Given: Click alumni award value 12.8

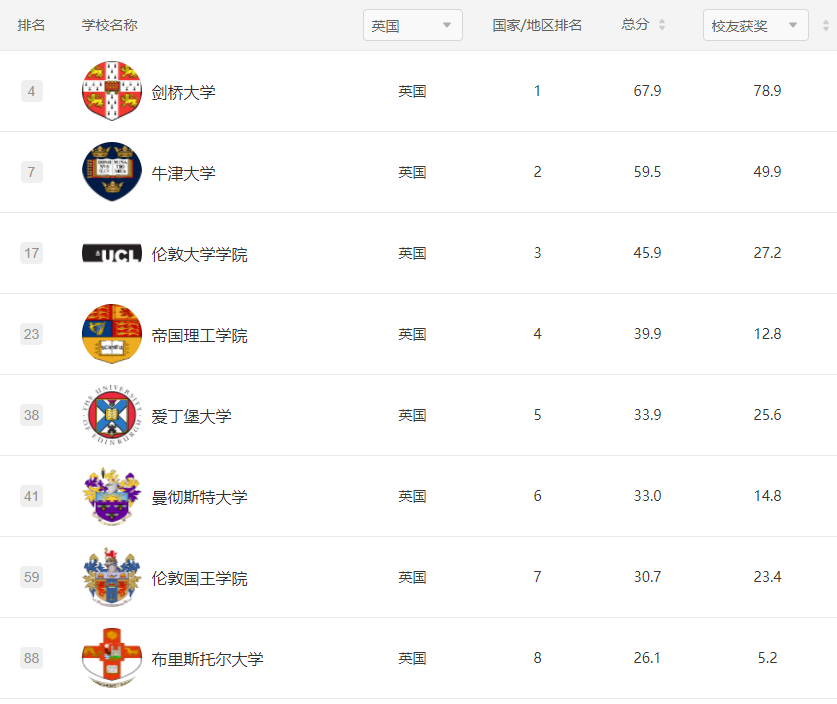Looking at the screenshot, I should coord(768,335).
